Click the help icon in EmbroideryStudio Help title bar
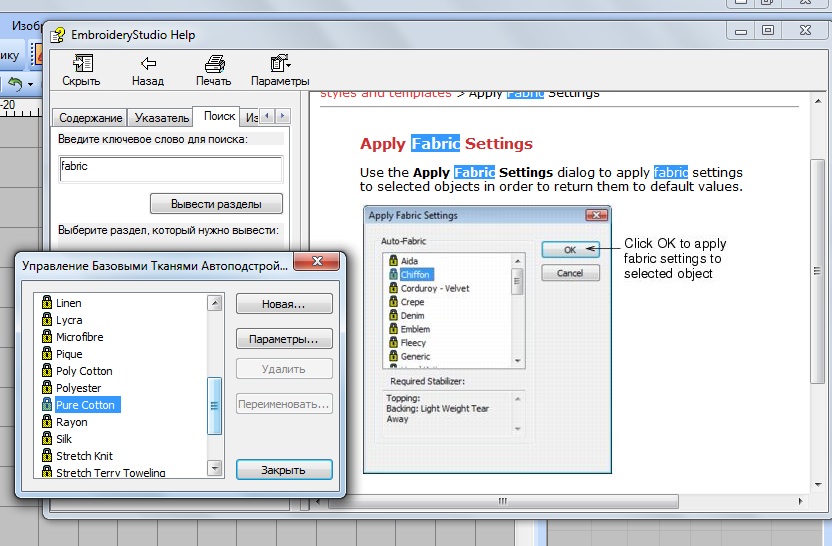 (58, 34)
